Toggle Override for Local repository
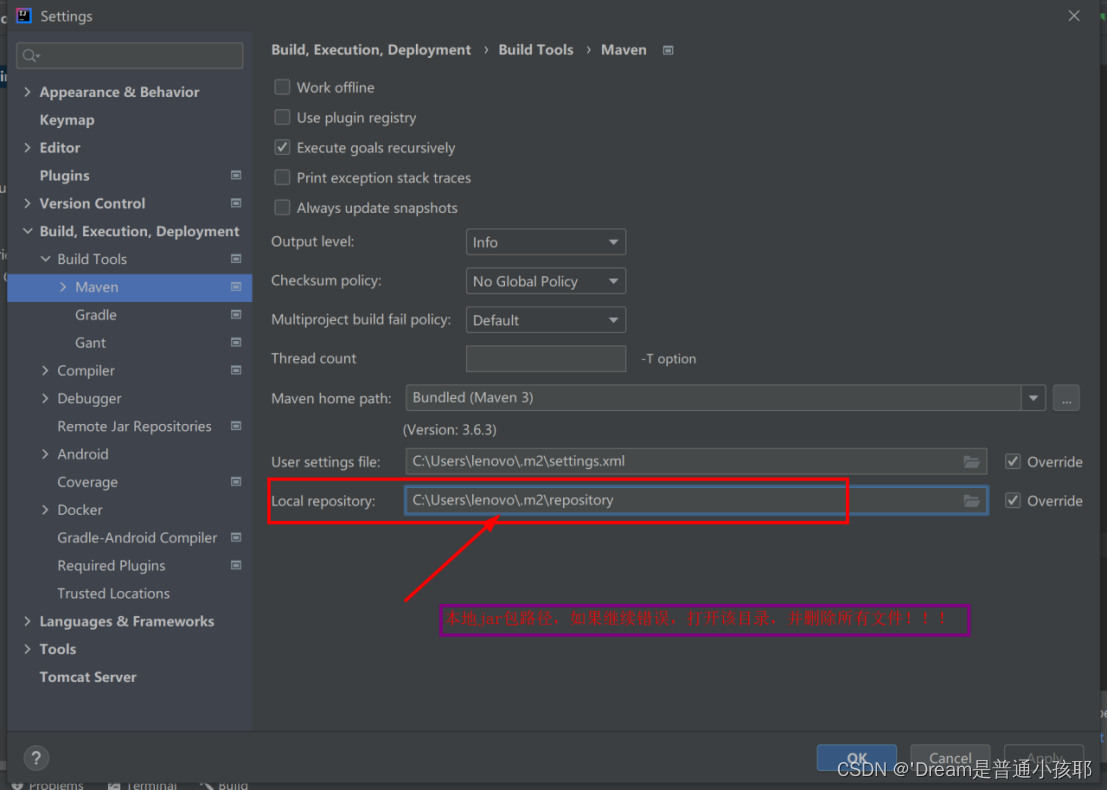1108x790 pixels. click(1013, 500)
